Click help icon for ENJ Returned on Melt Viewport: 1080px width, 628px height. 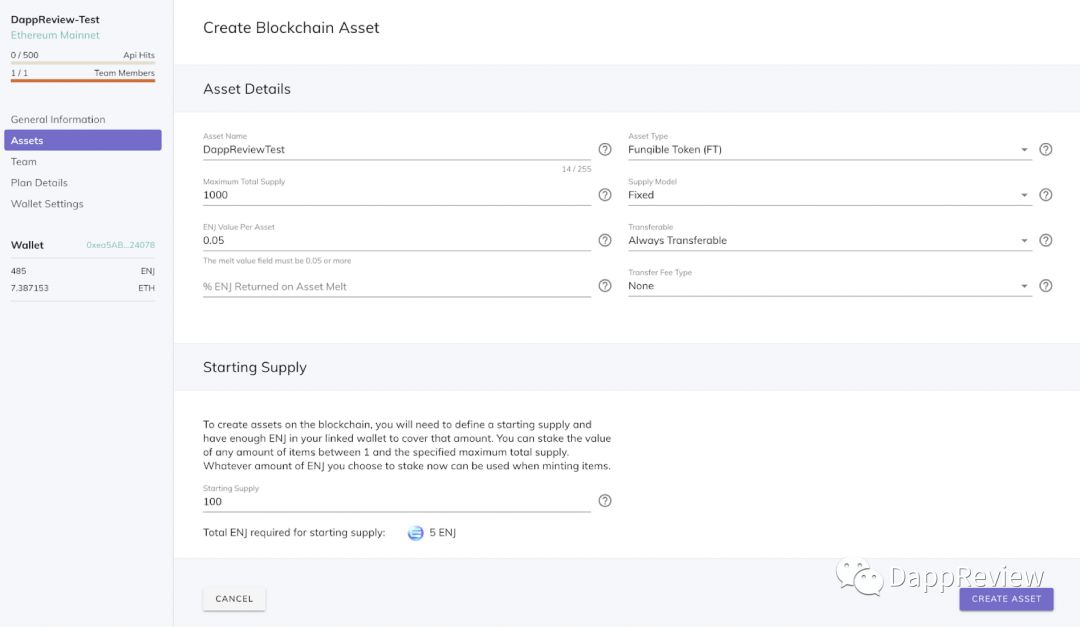[x=605, y=286]
